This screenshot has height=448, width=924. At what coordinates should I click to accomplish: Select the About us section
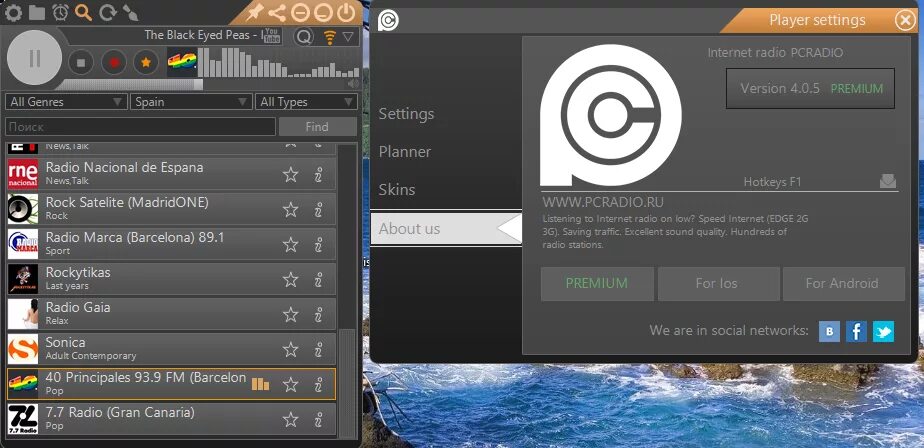(446, 229)
